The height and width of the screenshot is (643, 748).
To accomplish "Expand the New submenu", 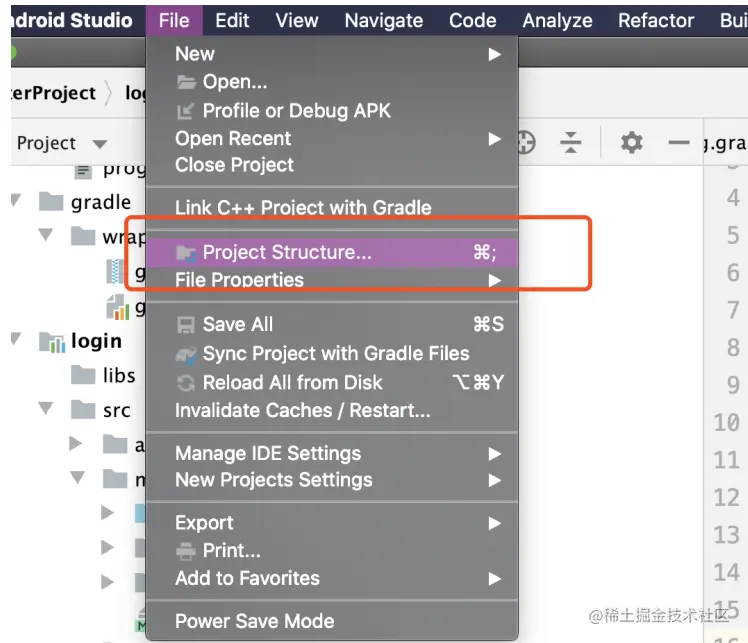I will pyautogui.click(x=332, y=54).
